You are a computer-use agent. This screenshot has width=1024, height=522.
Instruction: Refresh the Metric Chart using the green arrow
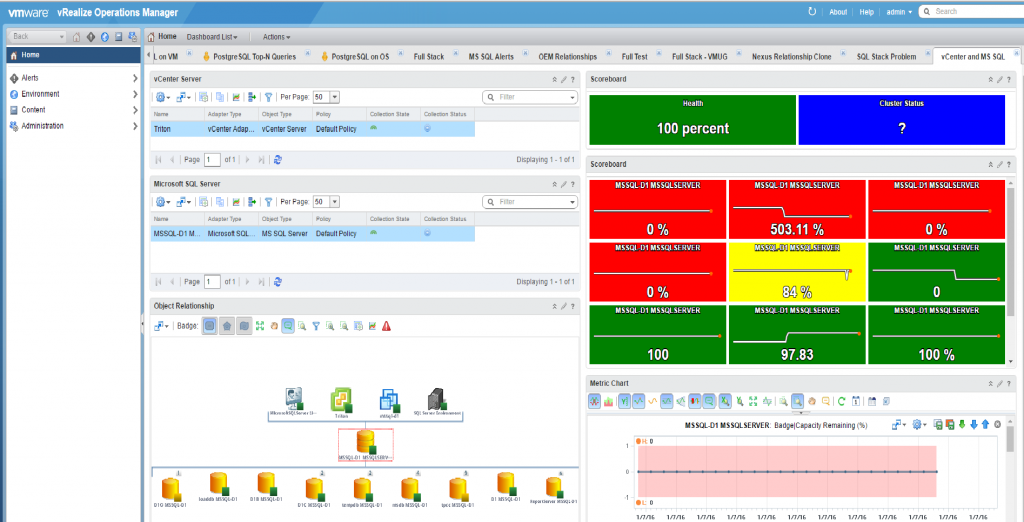pos(841,401)
